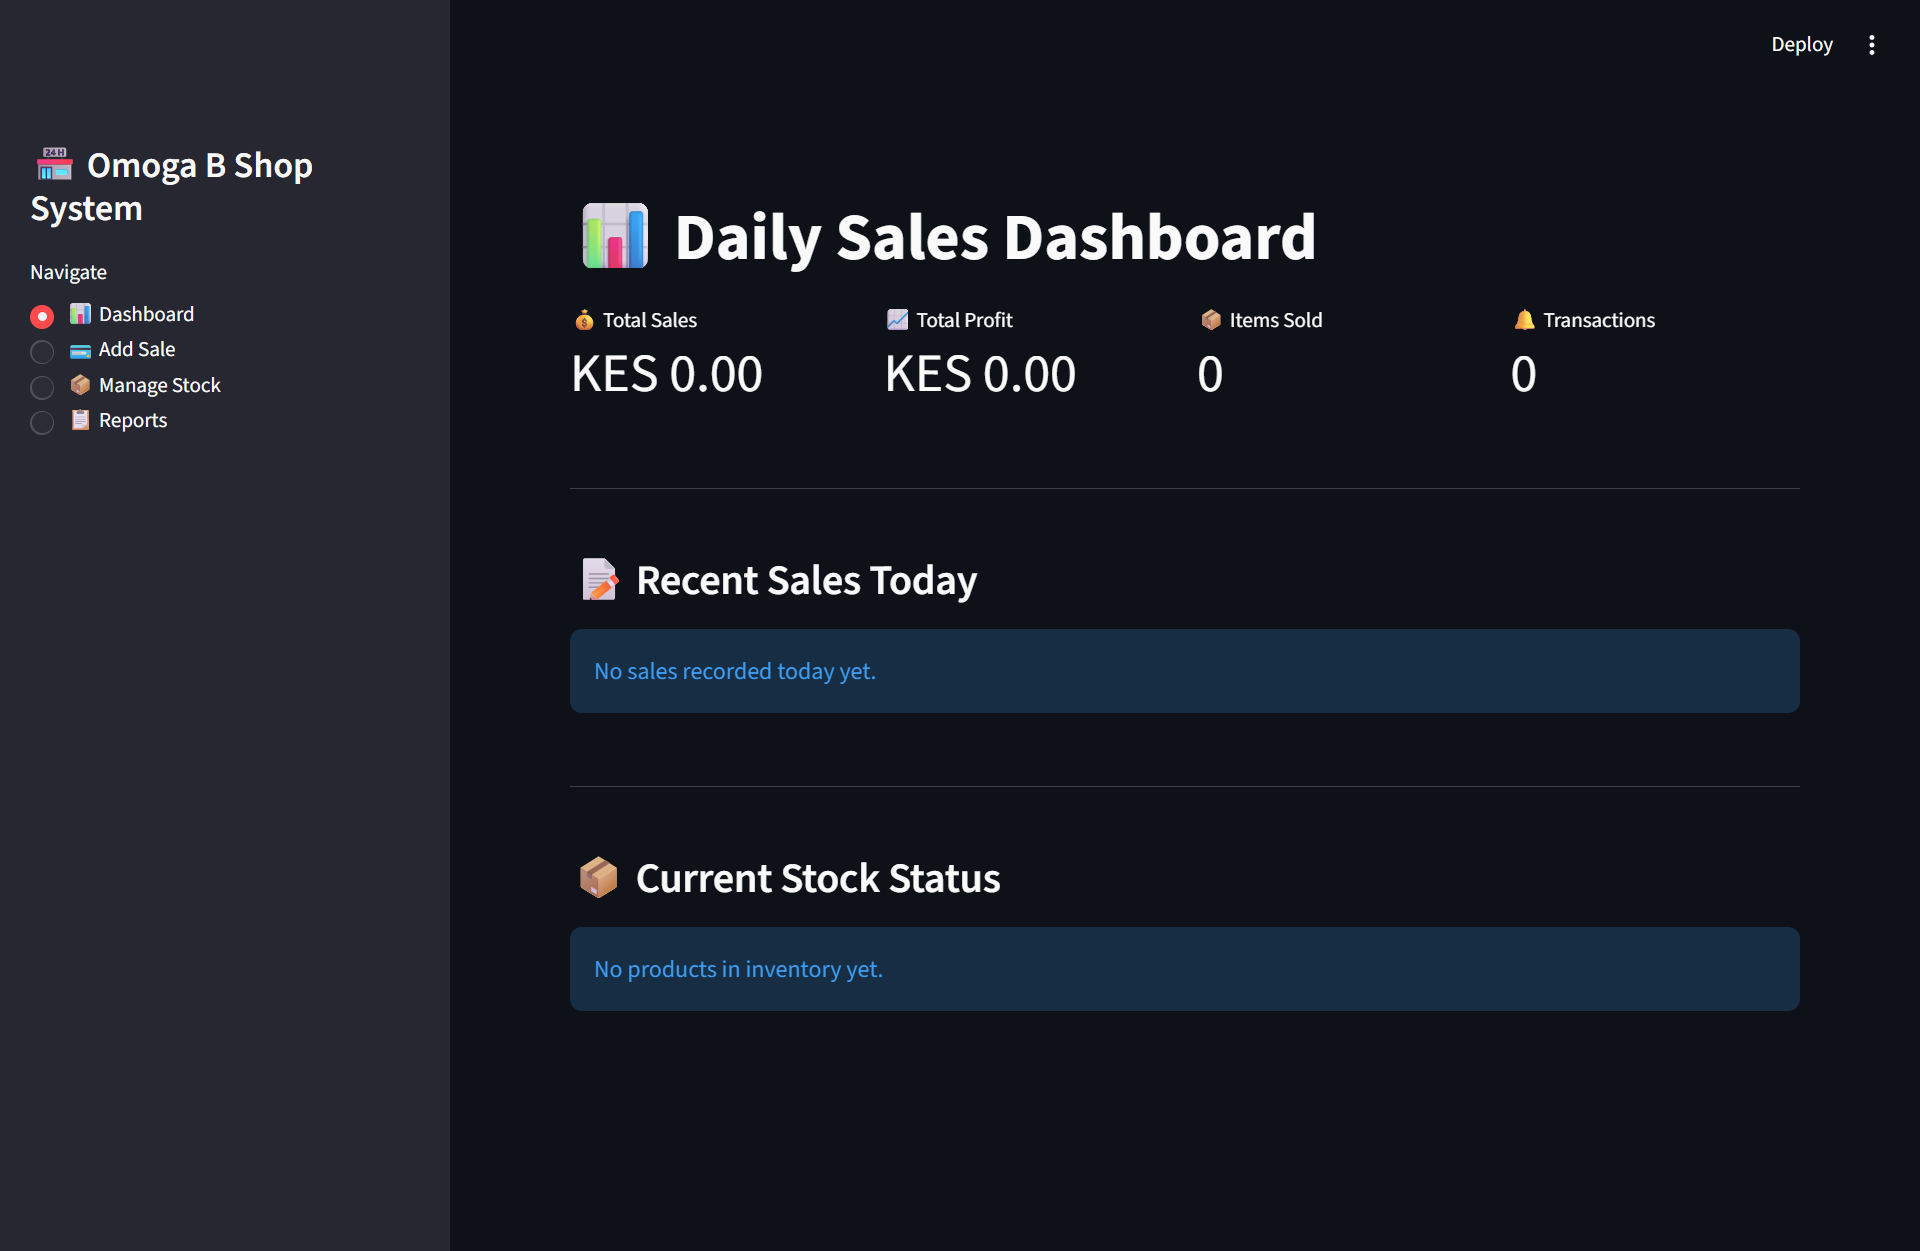This screenshot has height=1251, width=1920.
Task: Click the clipboard icon beside Reports
Action: 80,420
